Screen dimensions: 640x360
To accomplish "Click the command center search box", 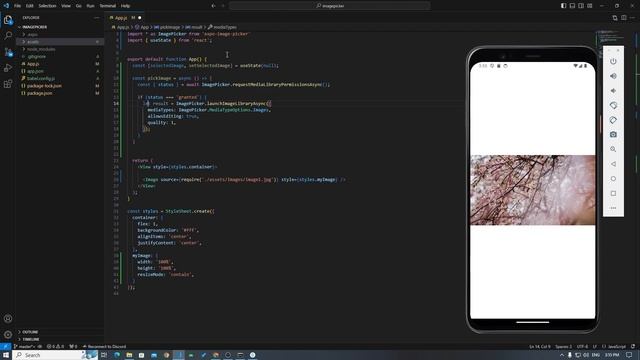I will tap(330, 6).
